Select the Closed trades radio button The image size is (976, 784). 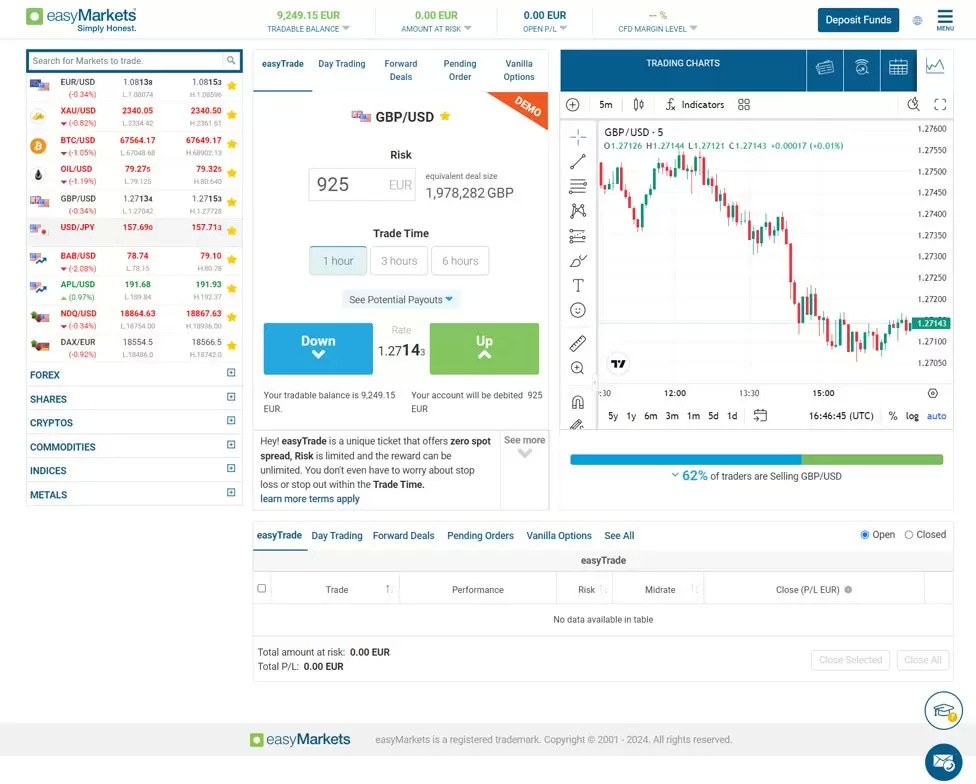(x=909, y=534)
